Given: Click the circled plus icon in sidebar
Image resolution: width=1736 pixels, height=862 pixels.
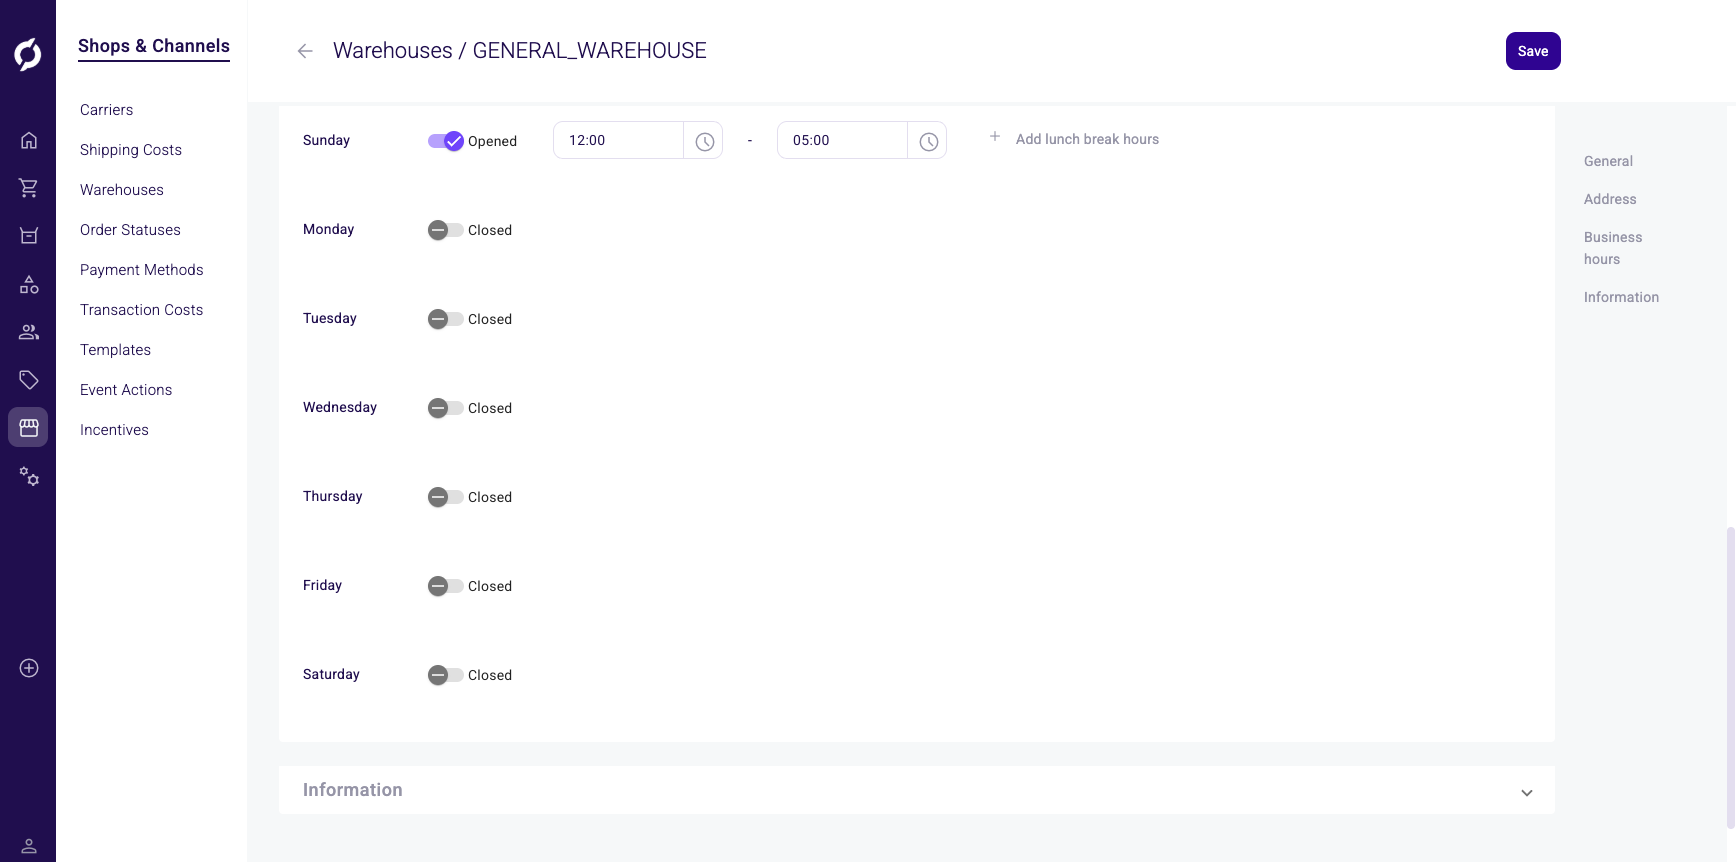Looking at the screenshot, I should coord(29,668).
